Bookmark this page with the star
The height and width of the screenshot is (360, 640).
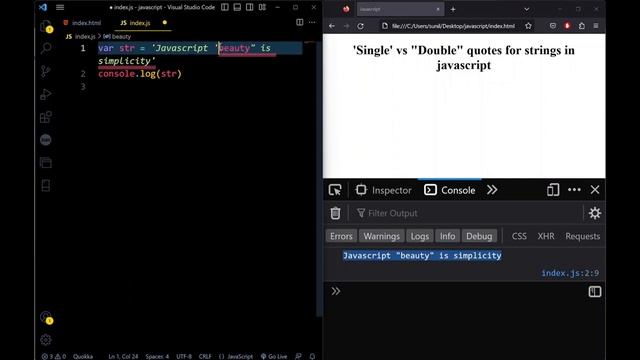[x=528, y=26]
